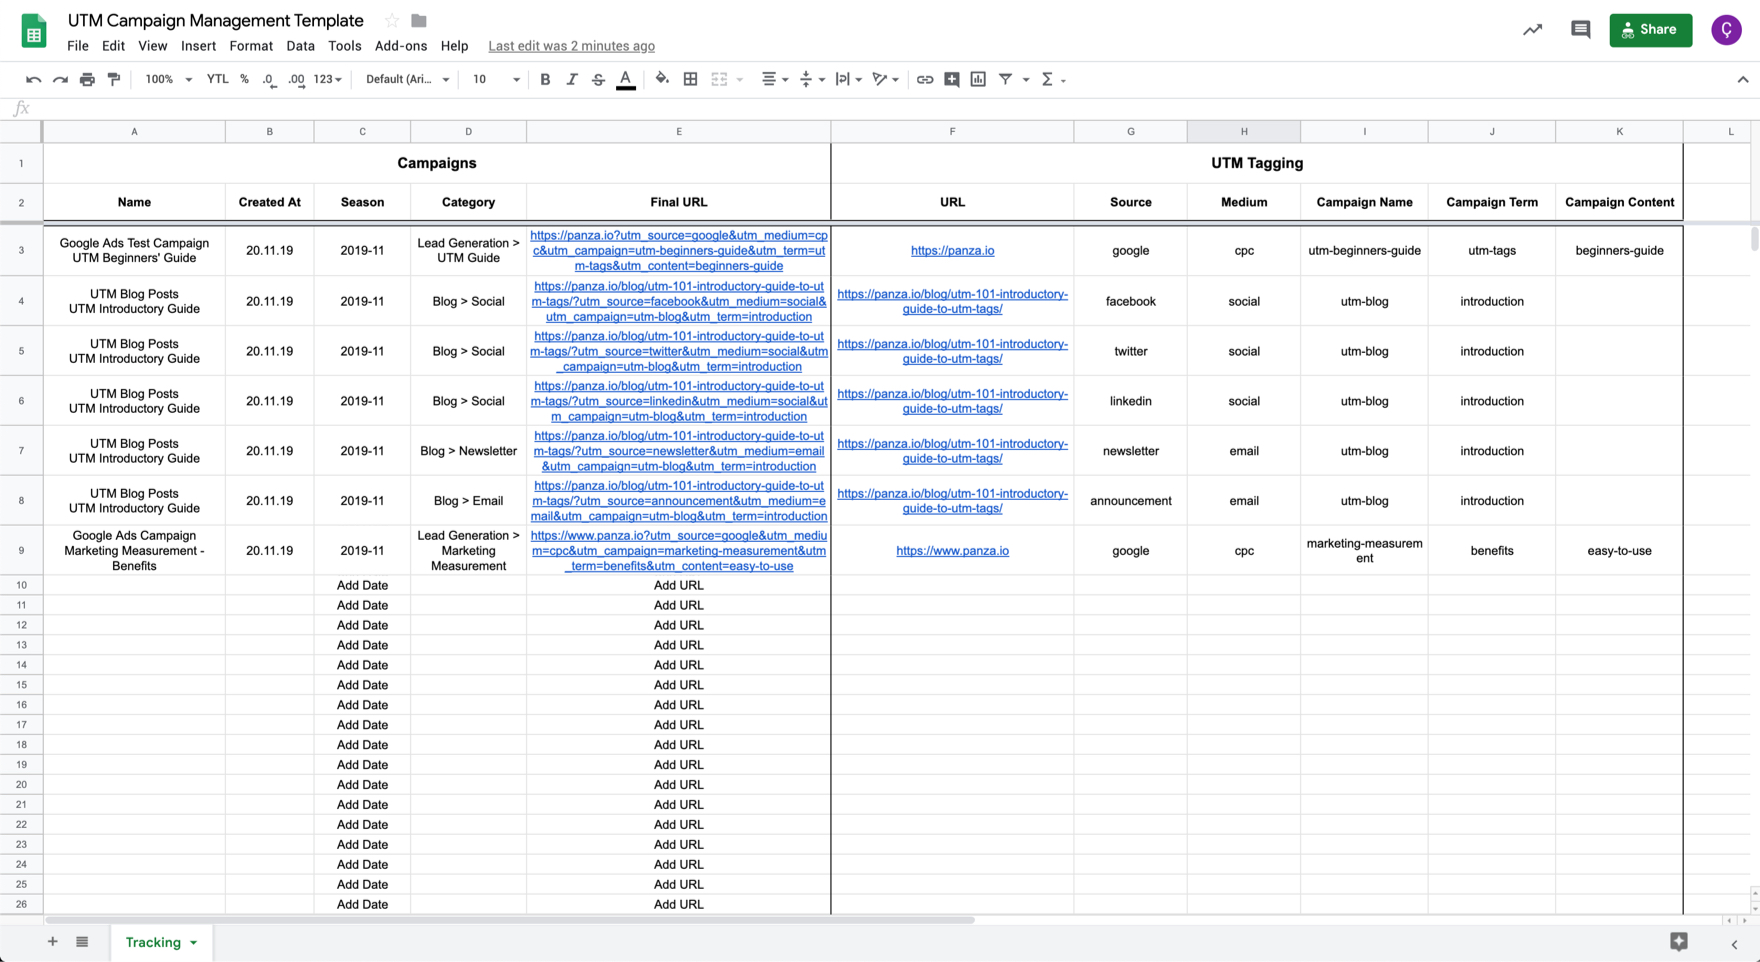This screenshot has height=962, width=1760.
Task: Open the font size dropdown
Action: (x=496, y=79)
